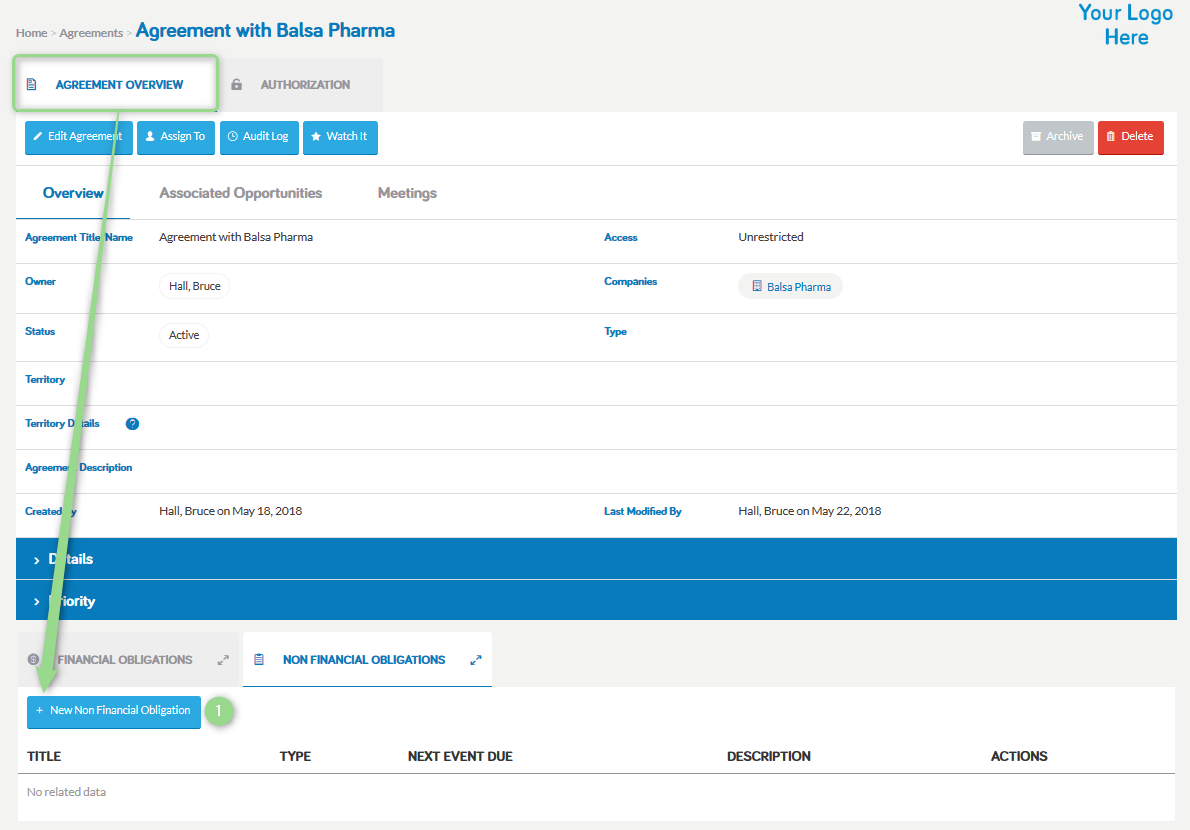
Task: Click the expand arrows icon on Financial Obligations
Action: click(x=223, y=660)
